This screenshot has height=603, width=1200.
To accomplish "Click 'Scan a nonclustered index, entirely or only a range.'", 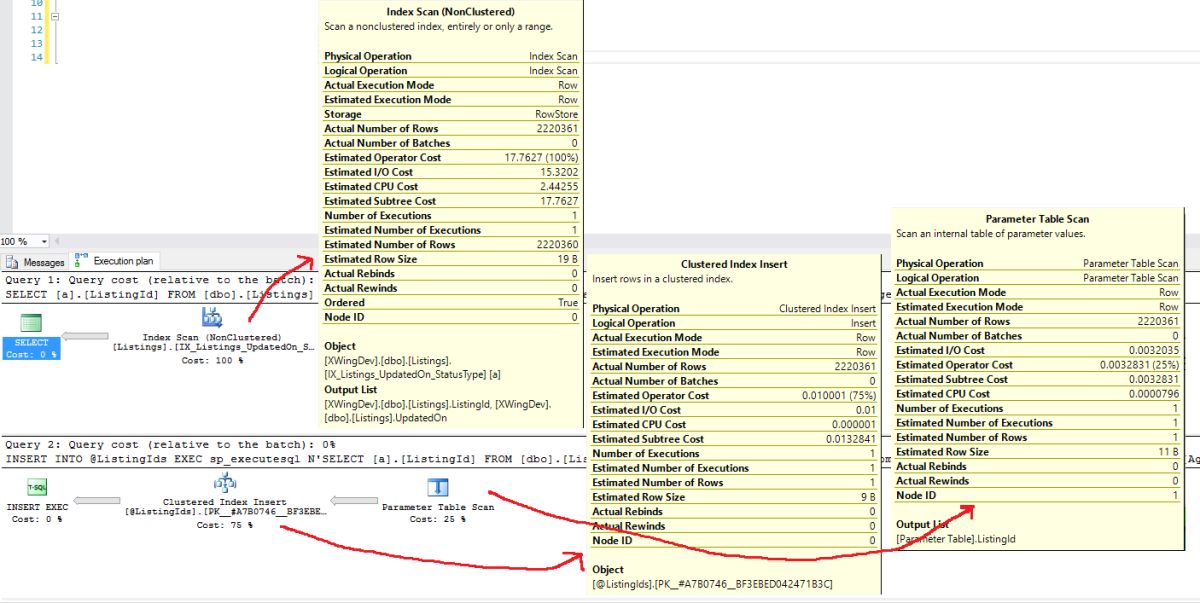I will [438, 26].
